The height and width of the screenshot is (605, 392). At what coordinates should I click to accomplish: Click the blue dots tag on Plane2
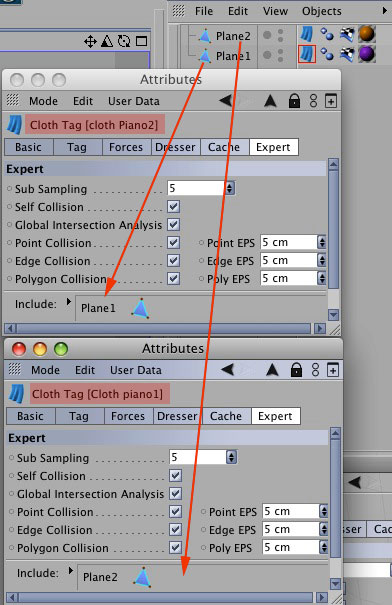pos(327,34)
